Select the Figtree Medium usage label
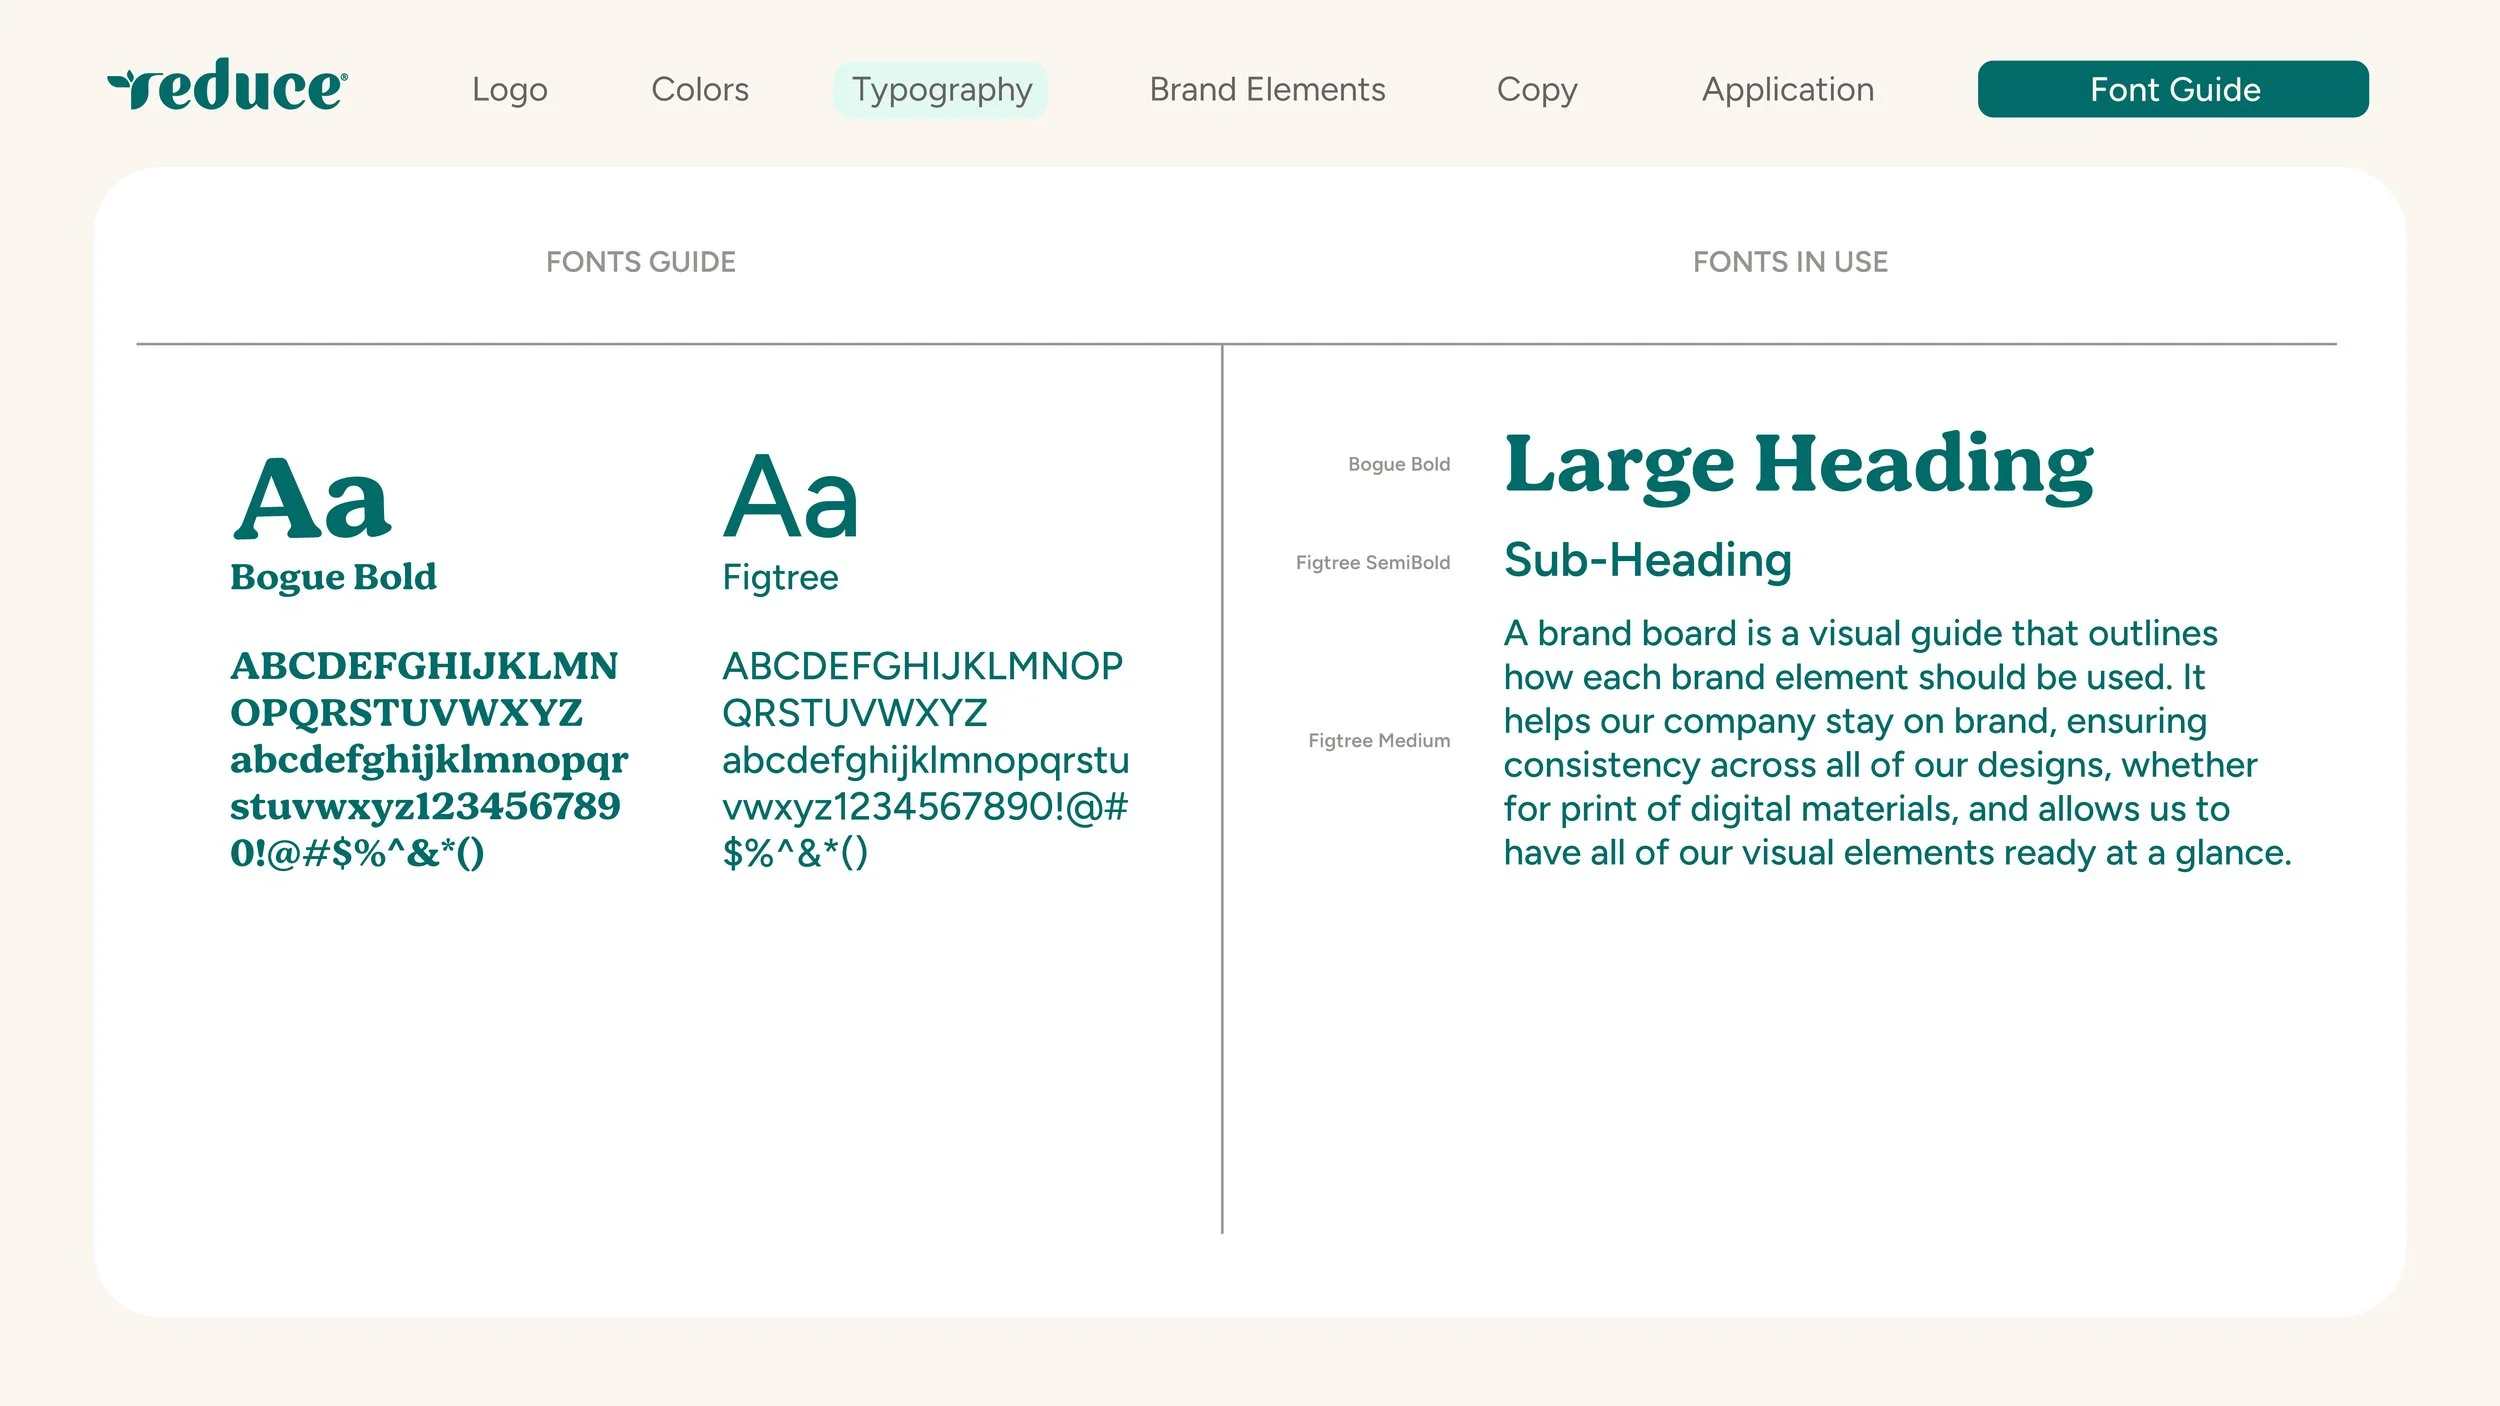 pyautogui.click(x=1378, y=740)
